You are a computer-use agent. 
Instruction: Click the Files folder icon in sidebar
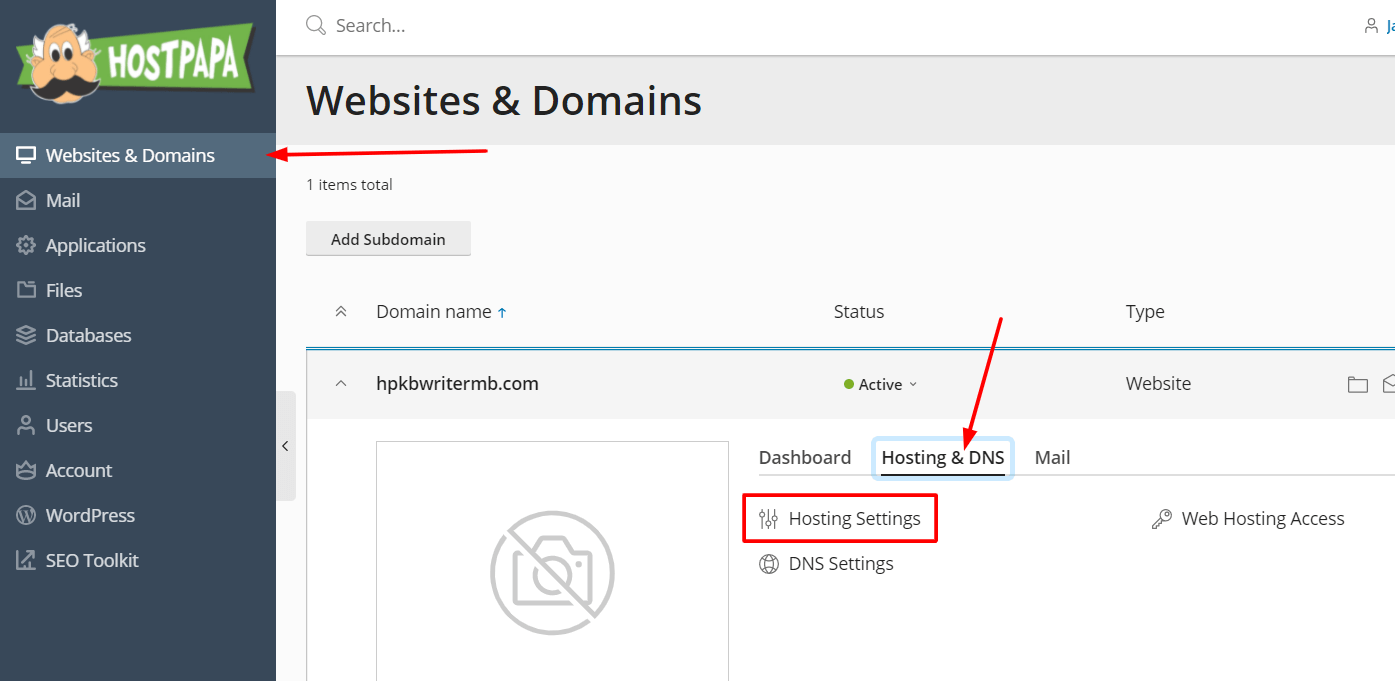pyautogui.click(x=25, y=290)
